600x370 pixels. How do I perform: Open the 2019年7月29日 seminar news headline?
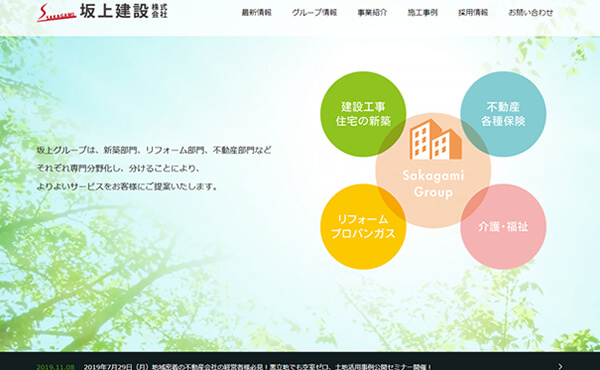(x=258, y=367)
